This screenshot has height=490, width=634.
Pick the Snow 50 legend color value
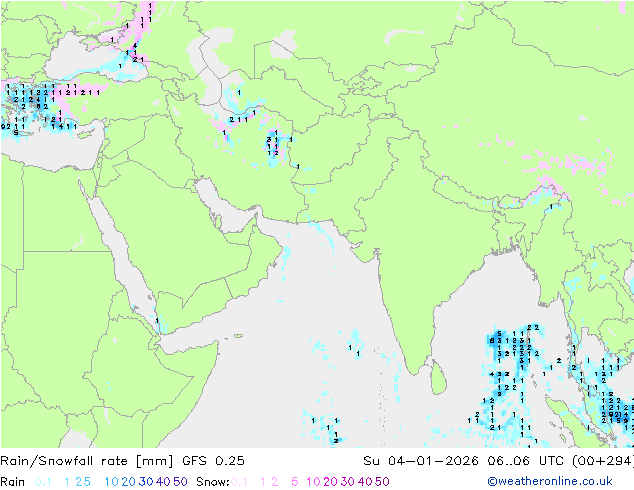(x=382, y=482)
